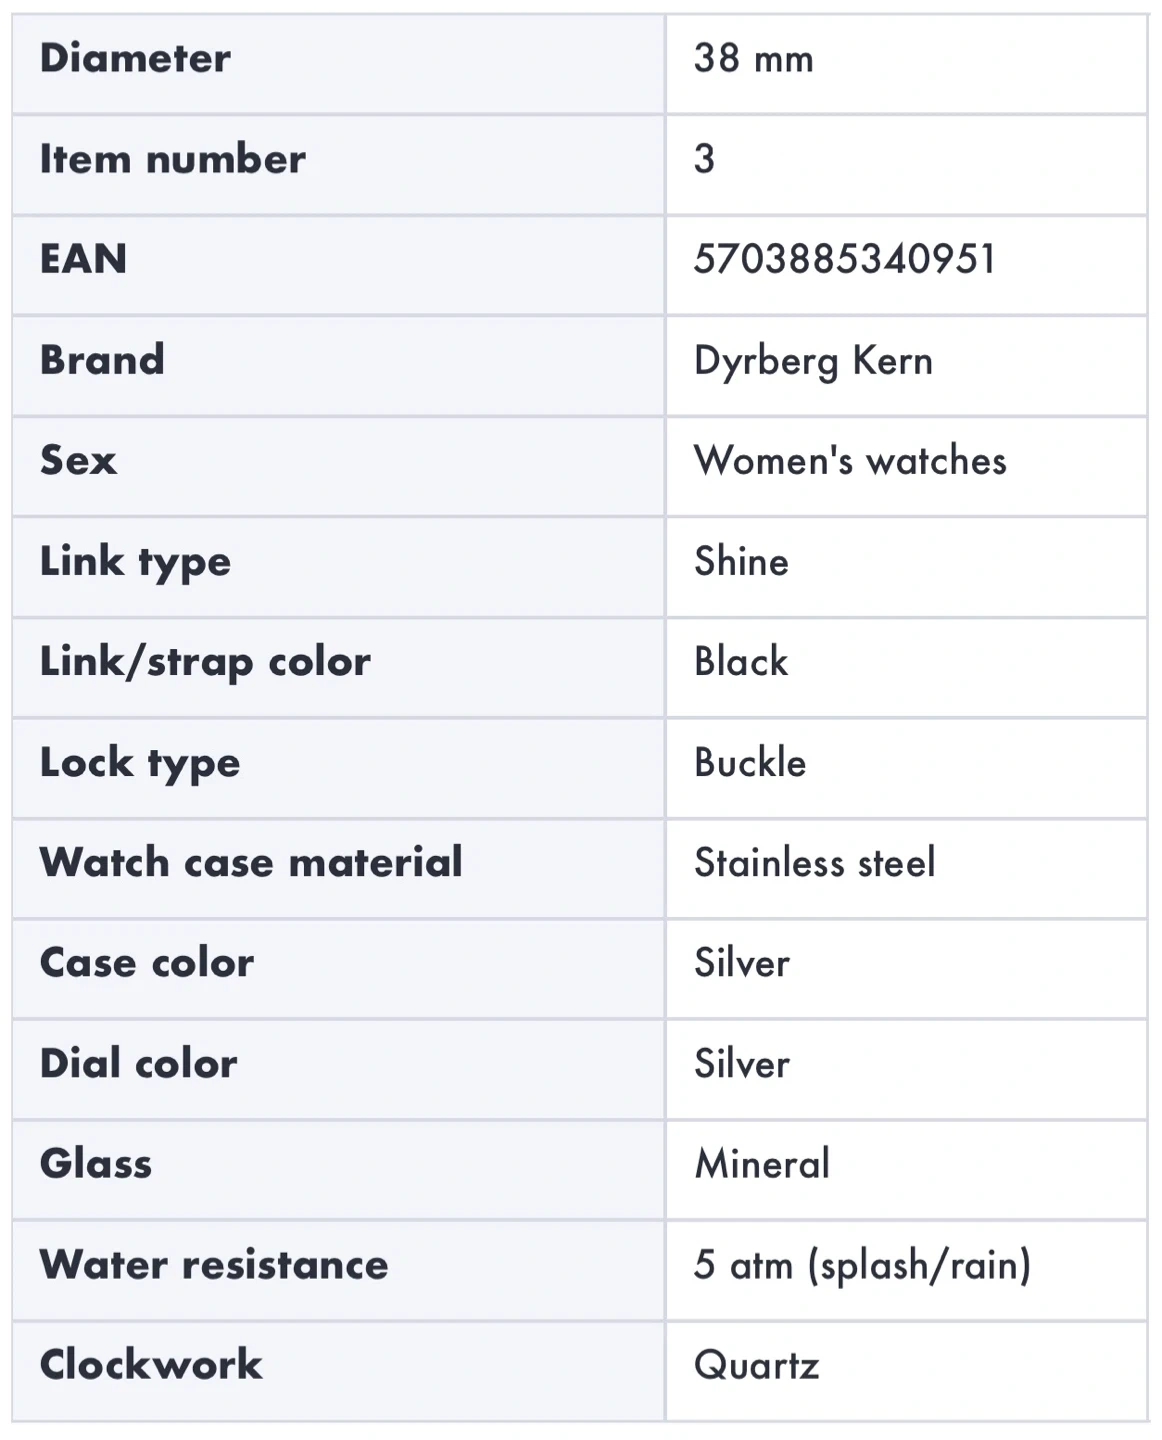Click the Brand row label
1162x1440 pixels.
click(102, 361)
